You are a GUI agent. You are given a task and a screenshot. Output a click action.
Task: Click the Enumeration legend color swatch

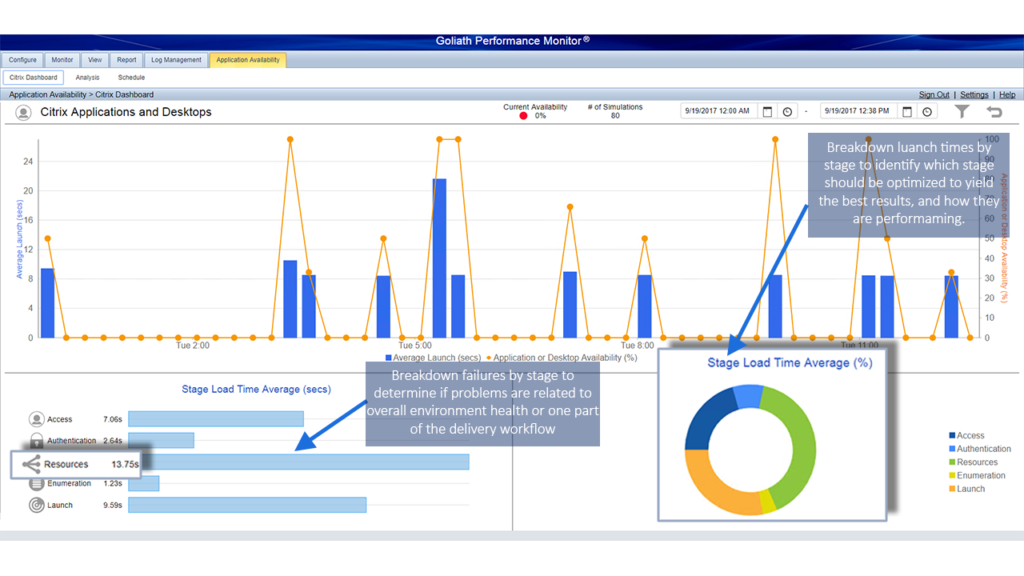pyautogui.click(x=952, y=475)
